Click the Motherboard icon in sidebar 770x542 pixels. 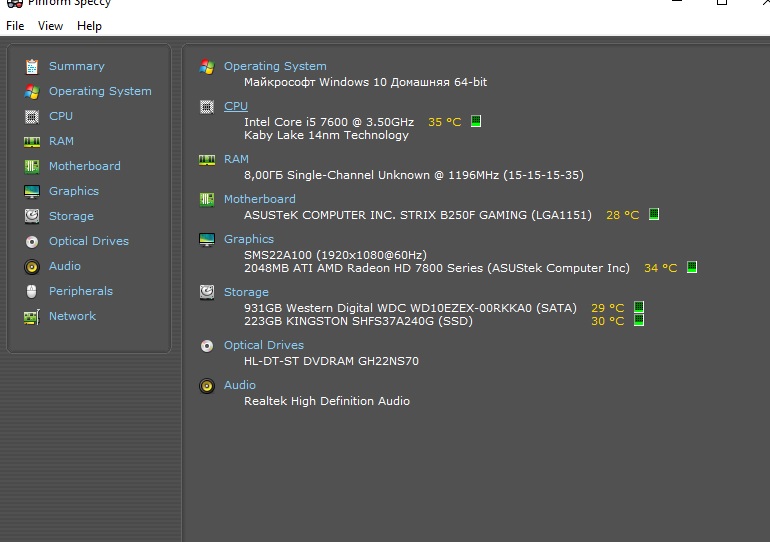[32, 166]
